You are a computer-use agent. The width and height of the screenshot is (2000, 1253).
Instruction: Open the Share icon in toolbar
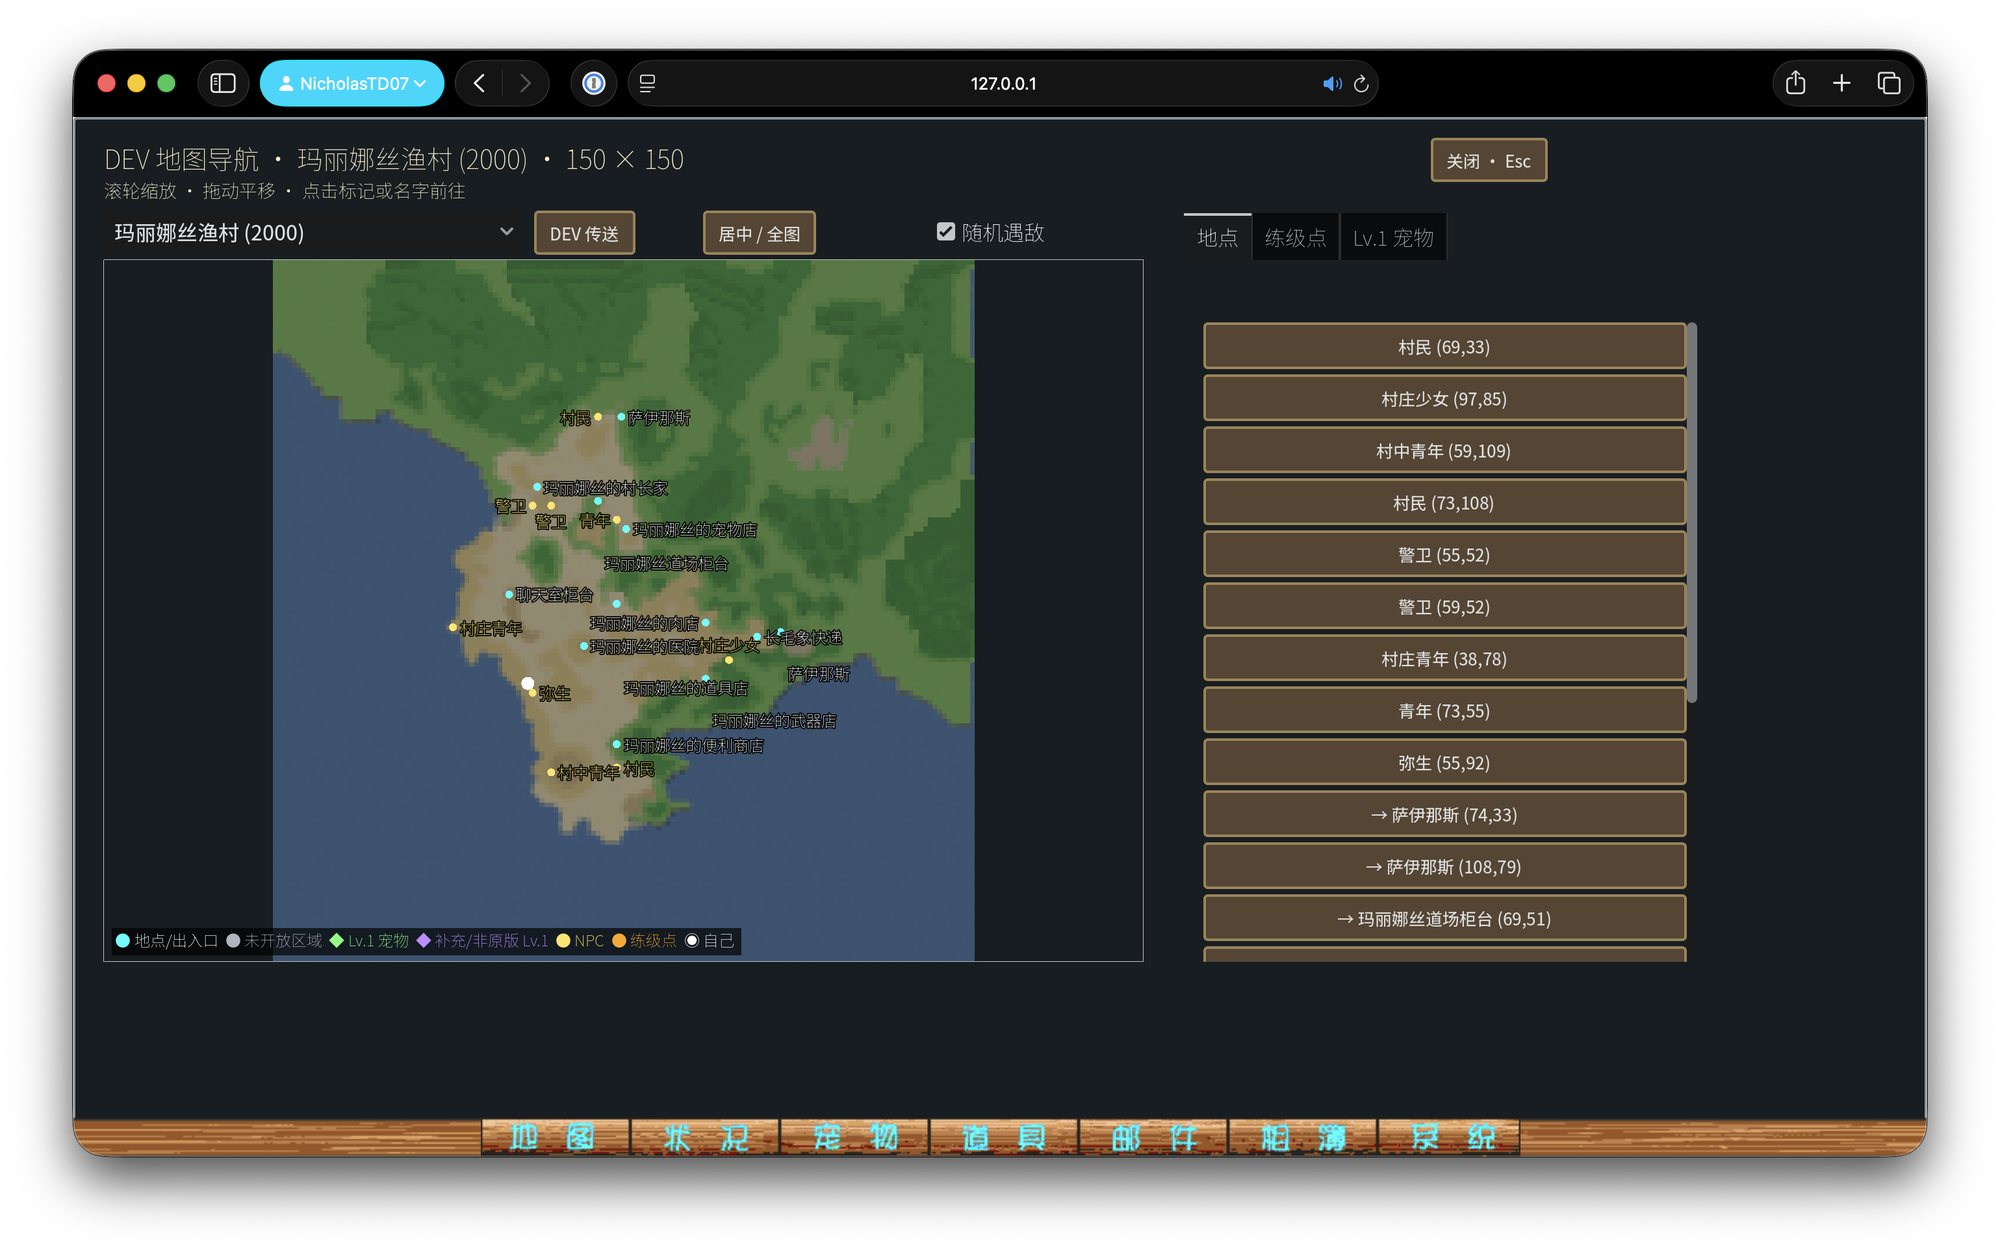[x=1795, y=84]
